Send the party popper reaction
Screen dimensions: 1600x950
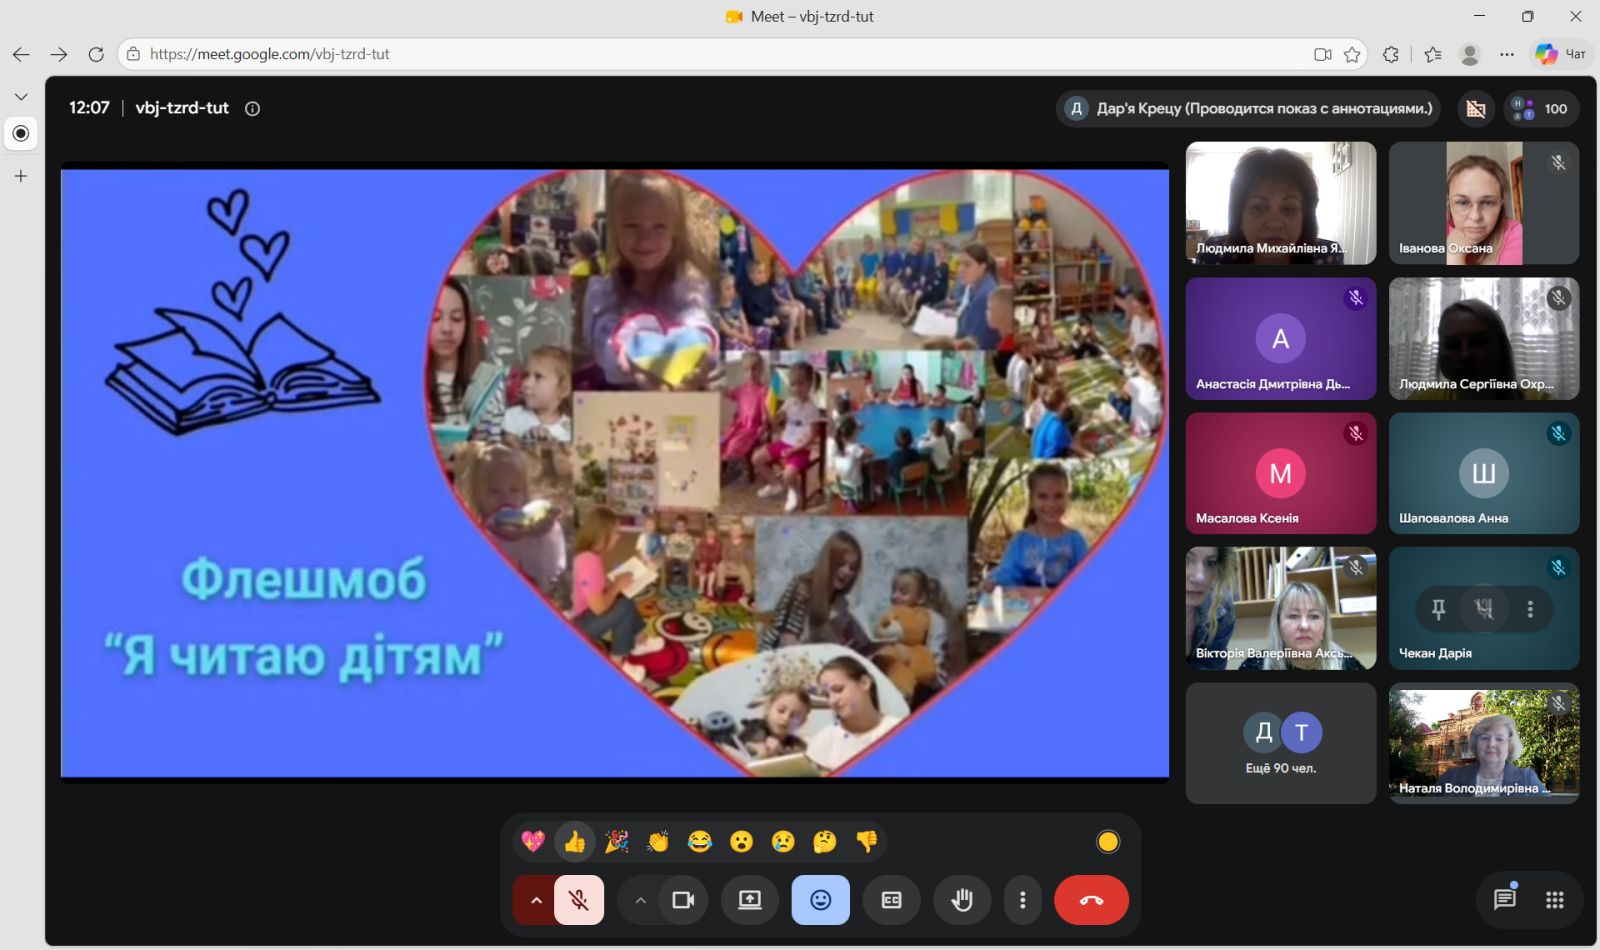coord(617,842)
